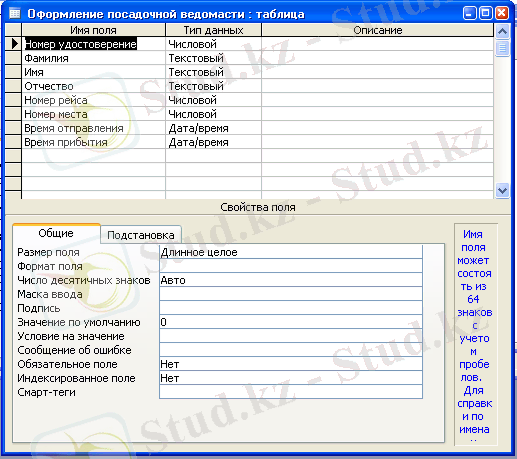
Task: Click the row selector of Время прибытия row
Action: point(13,142)
